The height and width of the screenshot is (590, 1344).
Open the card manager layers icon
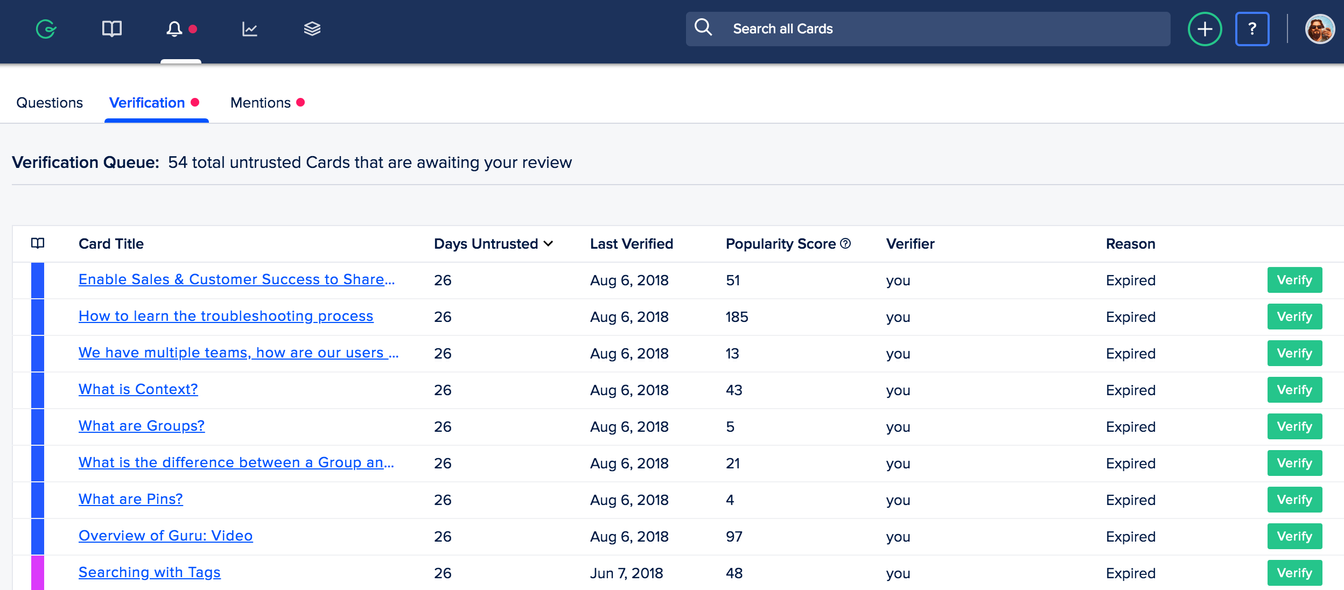(x=312, y=29)
